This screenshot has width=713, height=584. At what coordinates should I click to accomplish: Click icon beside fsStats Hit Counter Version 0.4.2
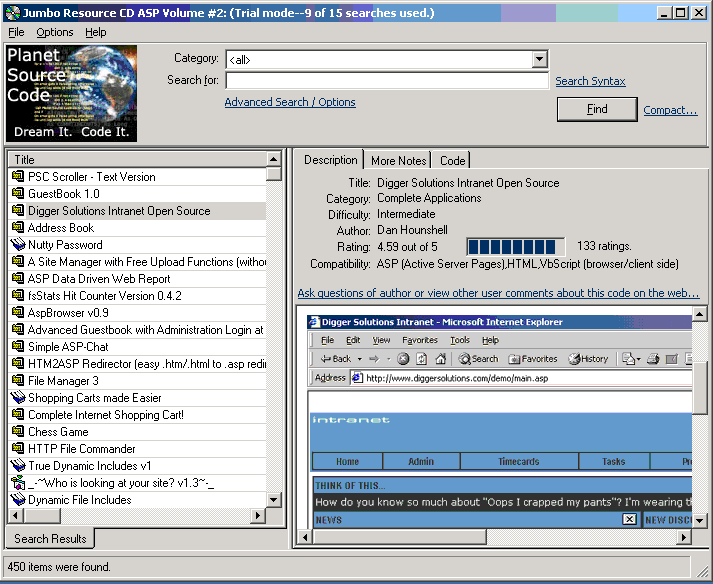18,296
